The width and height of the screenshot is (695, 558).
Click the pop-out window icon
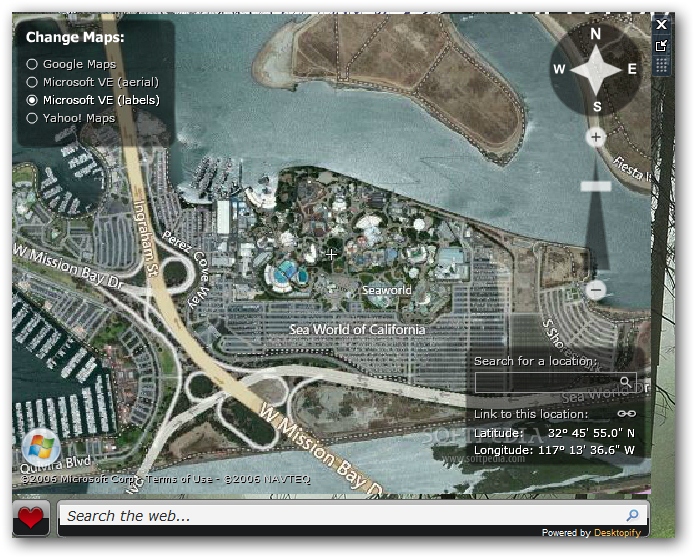coord(661,45)
